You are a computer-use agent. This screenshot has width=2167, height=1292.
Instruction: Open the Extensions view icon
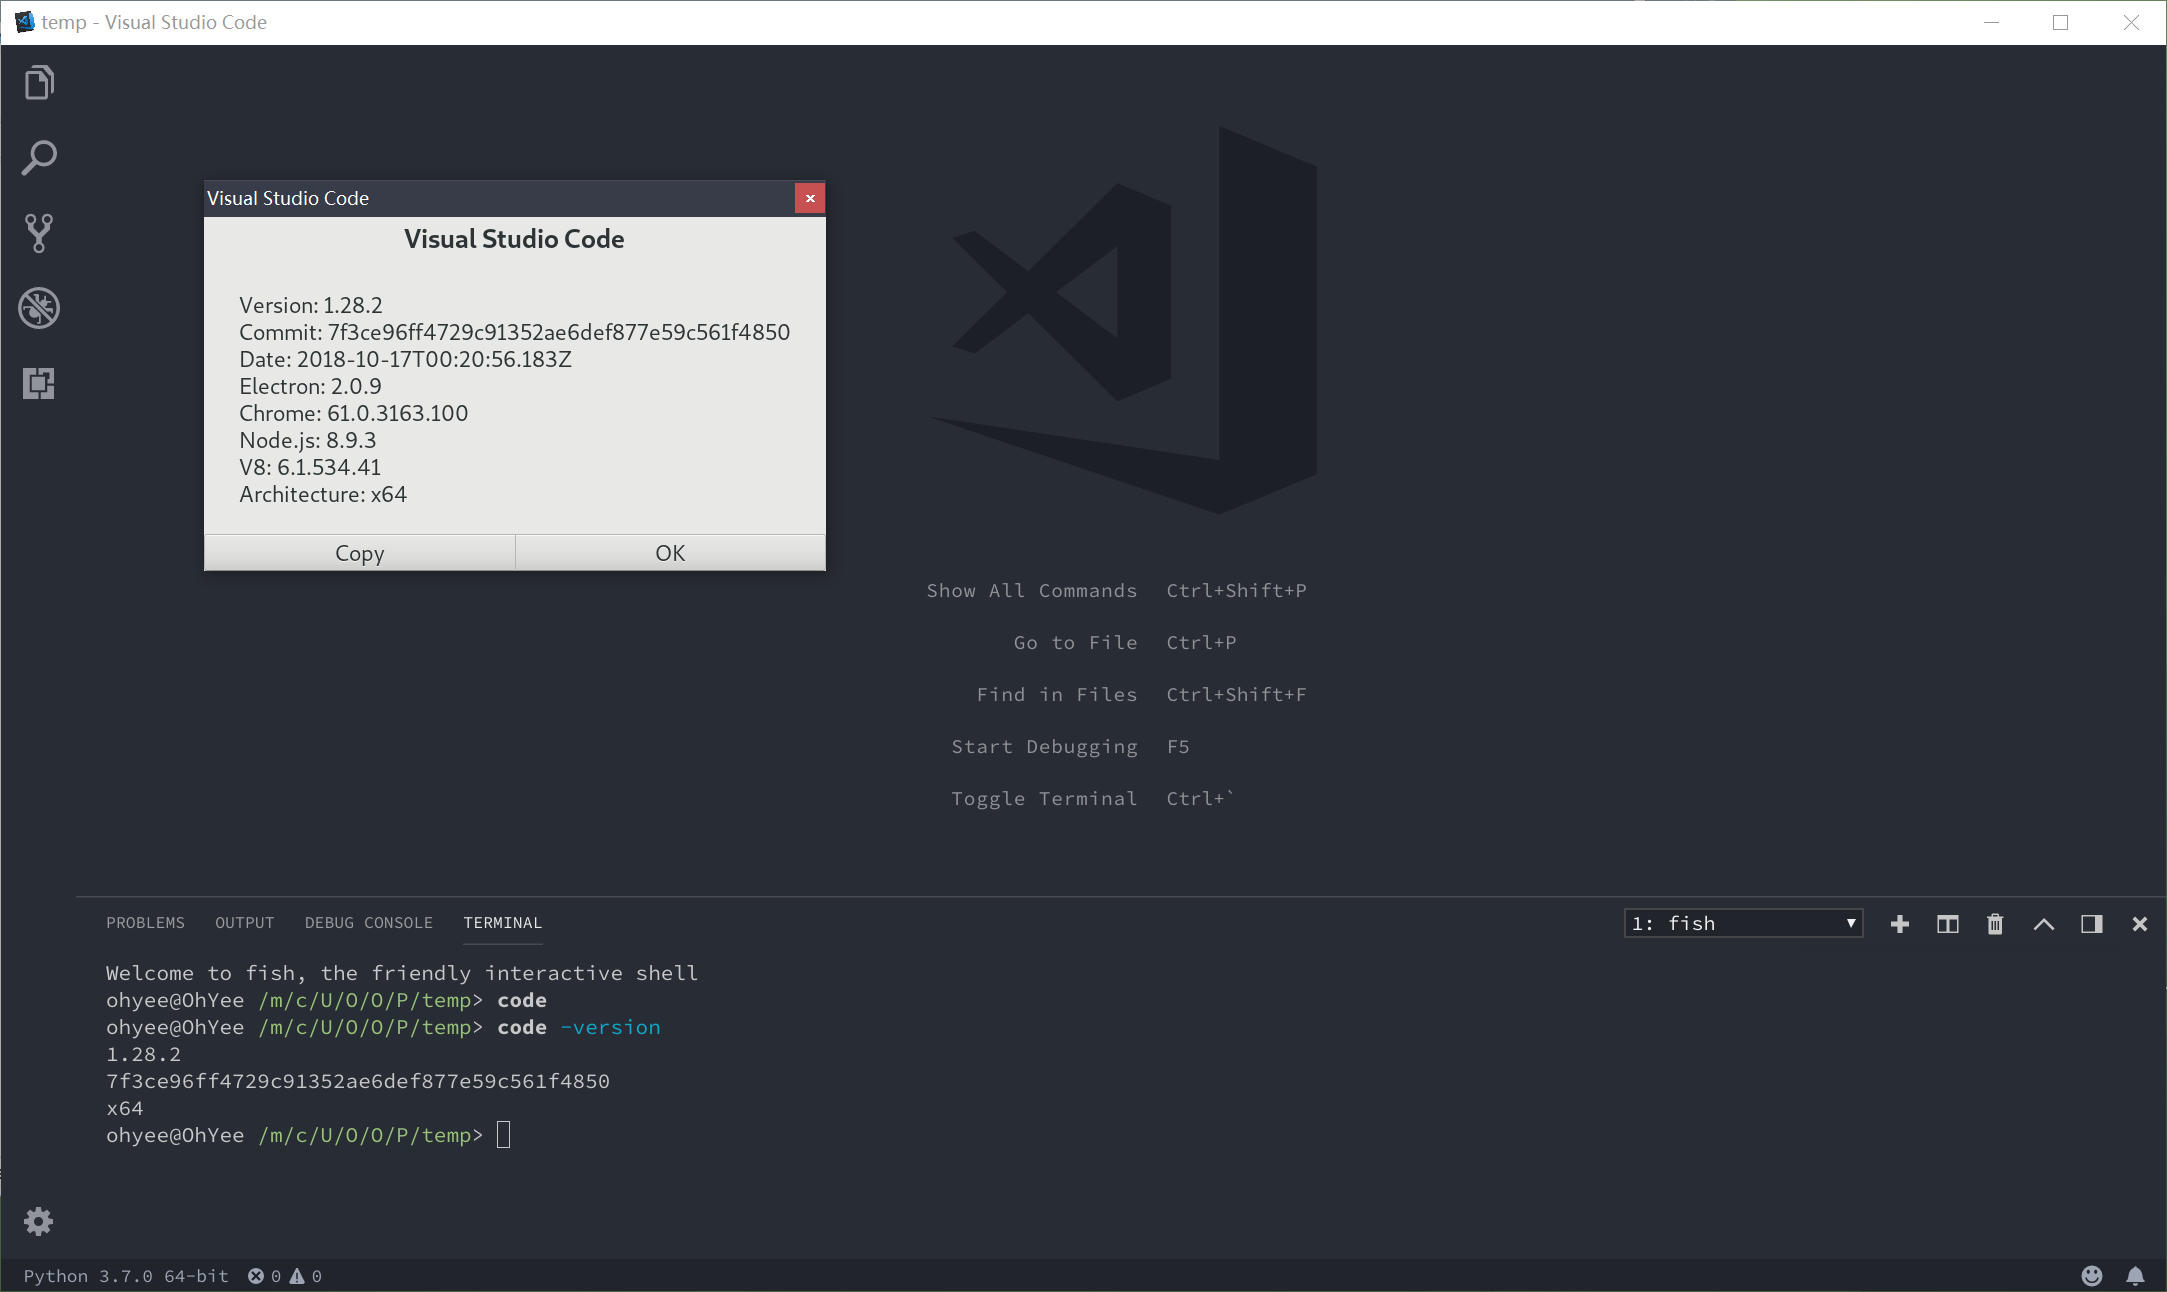pos(39,383)
